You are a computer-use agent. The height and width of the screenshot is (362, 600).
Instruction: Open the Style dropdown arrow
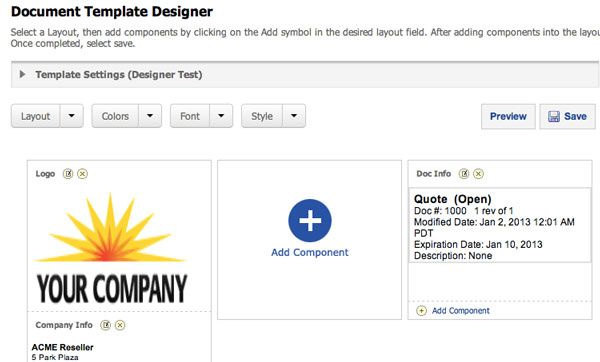pos(294,116)
